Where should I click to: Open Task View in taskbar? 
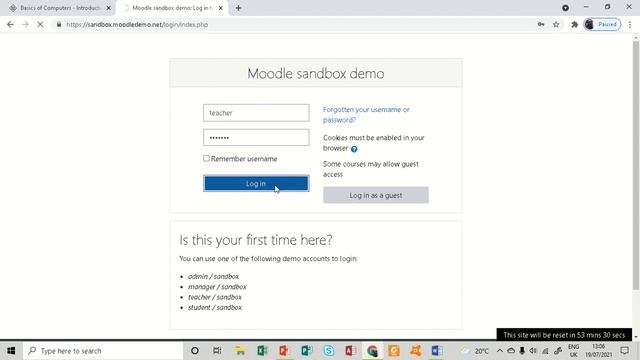(x=217, y=351)
